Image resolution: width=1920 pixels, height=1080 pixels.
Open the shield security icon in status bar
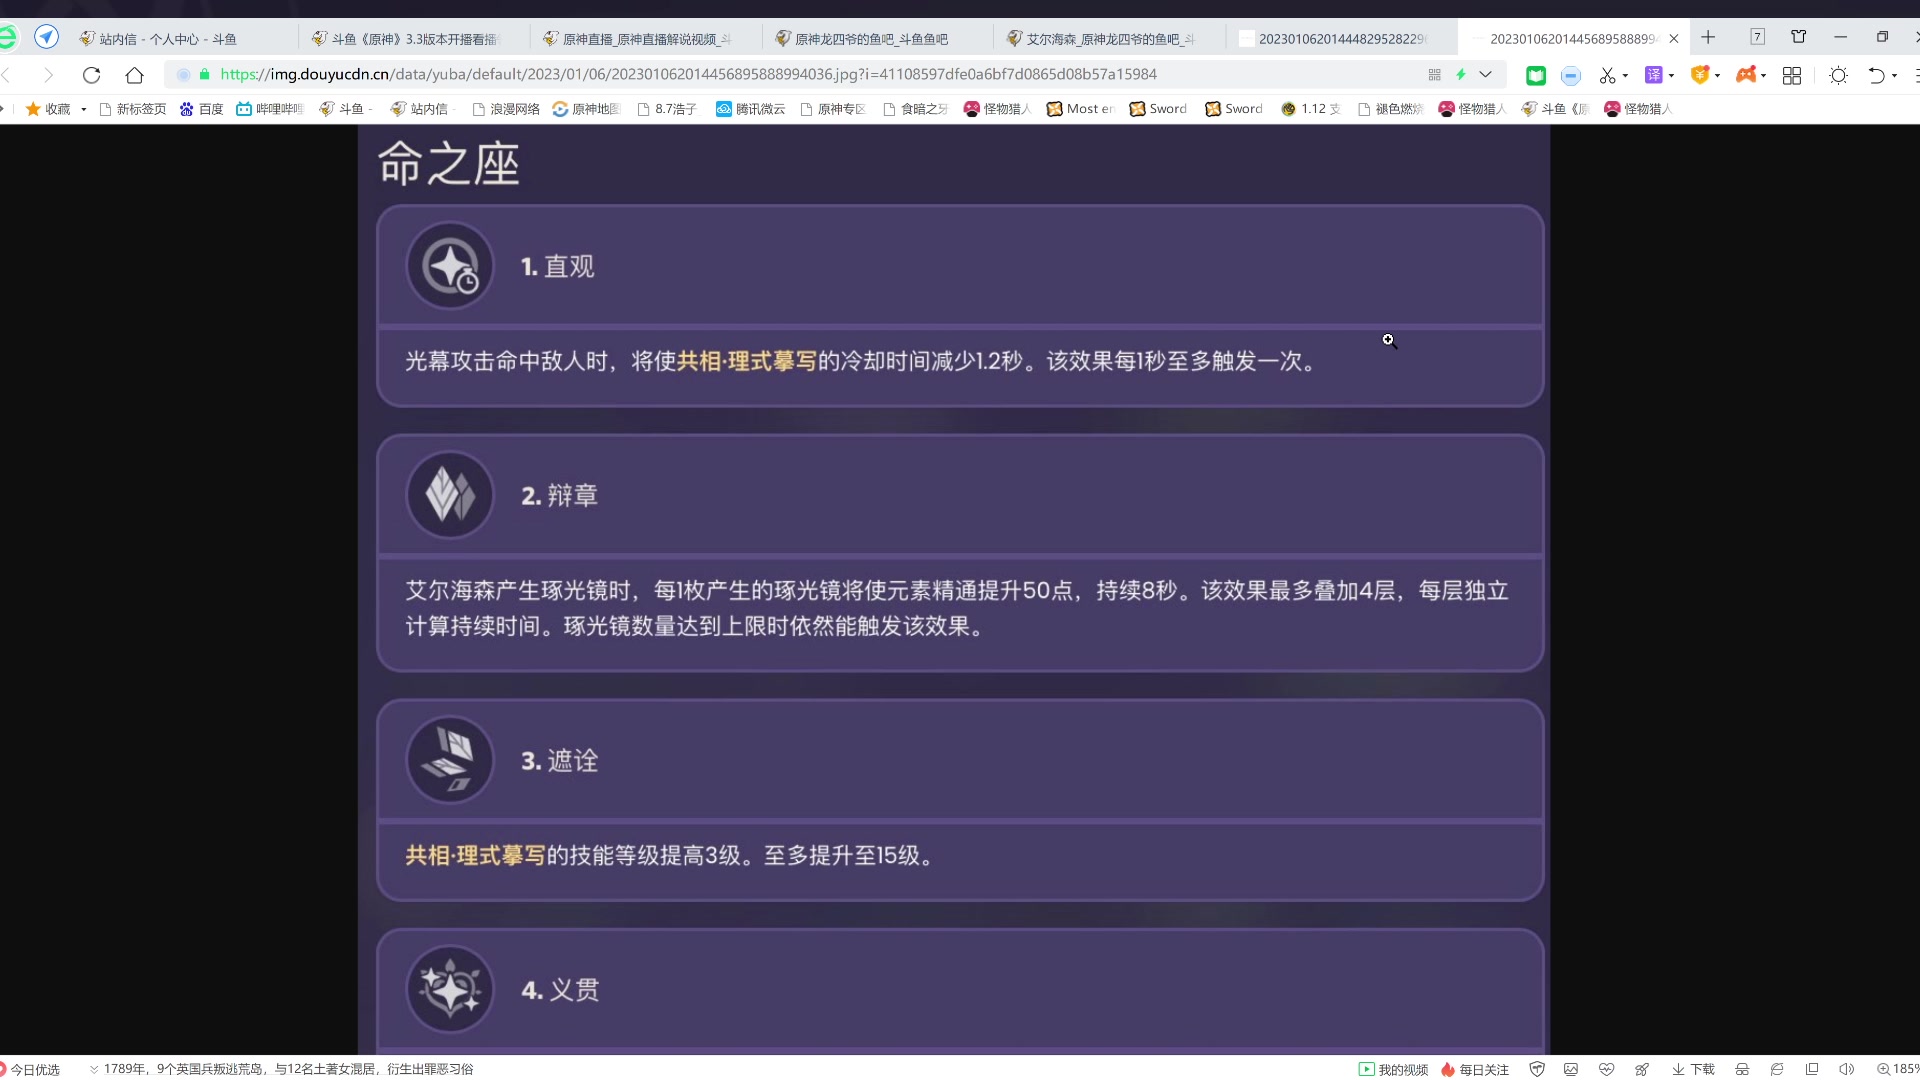[x=1537, y=1069]
